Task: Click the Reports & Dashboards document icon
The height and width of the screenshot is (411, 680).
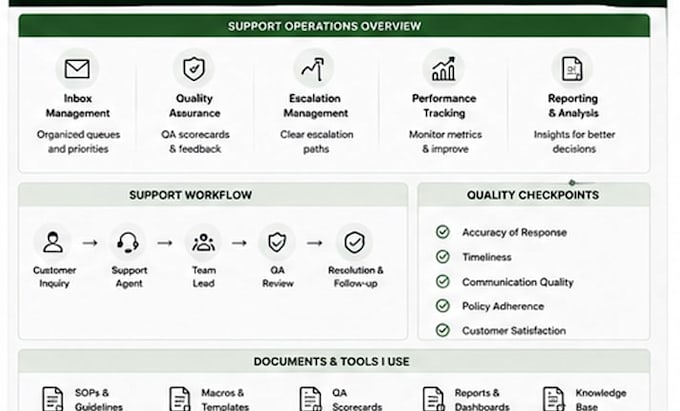Action: (x=434, y=399)
